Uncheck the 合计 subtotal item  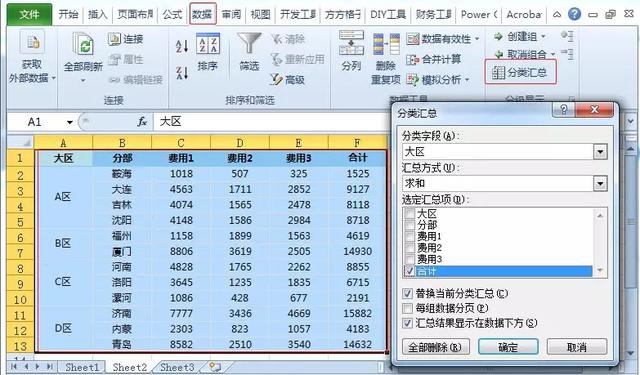(409, 271)
